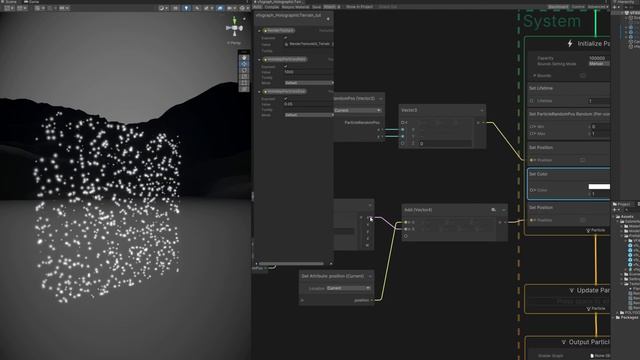Click Show In Project button
640x360 pixels.
[x=359, y=7]
